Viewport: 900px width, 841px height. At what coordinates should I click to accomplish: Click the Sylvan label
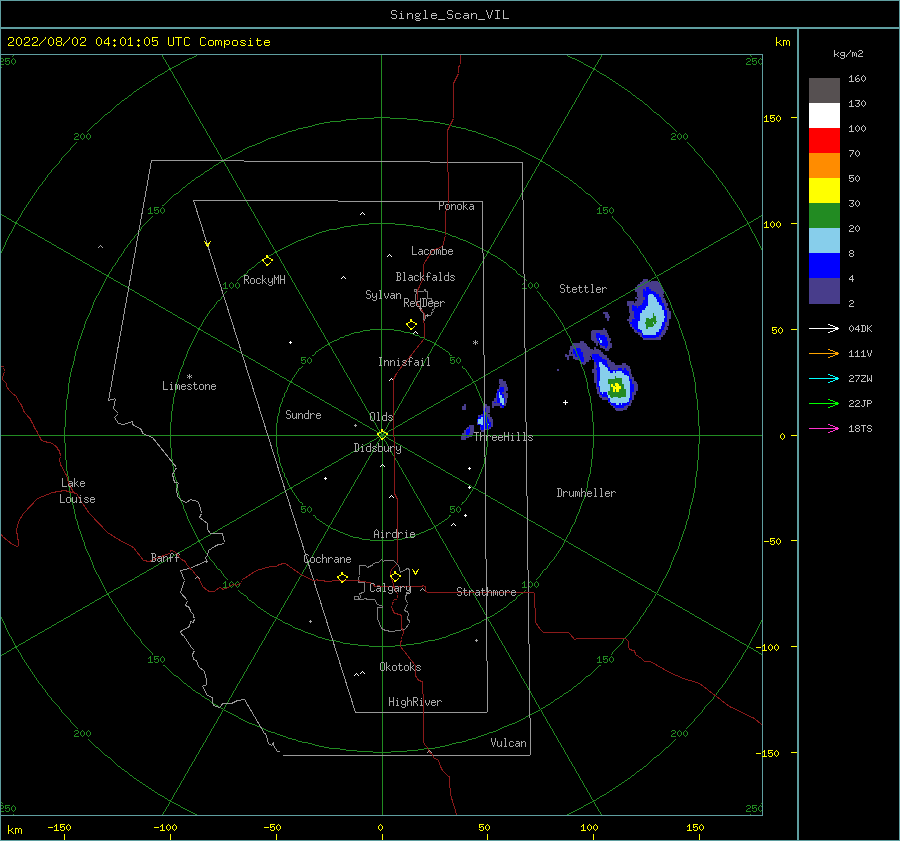point(383,295)
